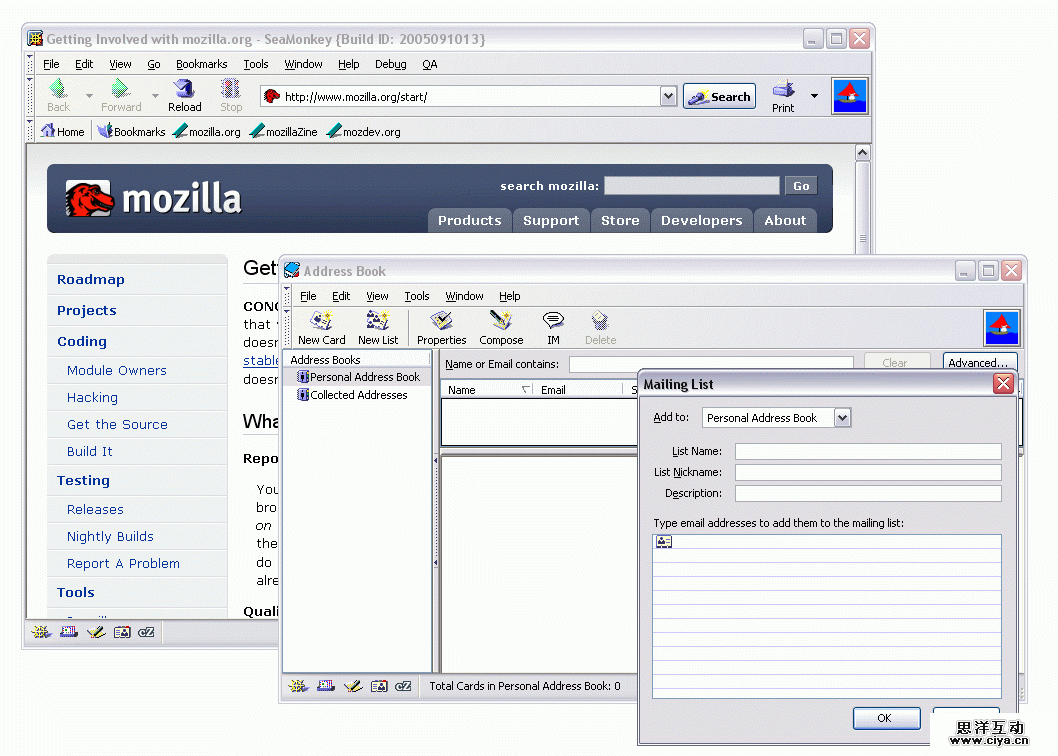Click New List in Address Book toolbar
The height and width of the screenshot is (756, 1058).
tap(378, 328)
